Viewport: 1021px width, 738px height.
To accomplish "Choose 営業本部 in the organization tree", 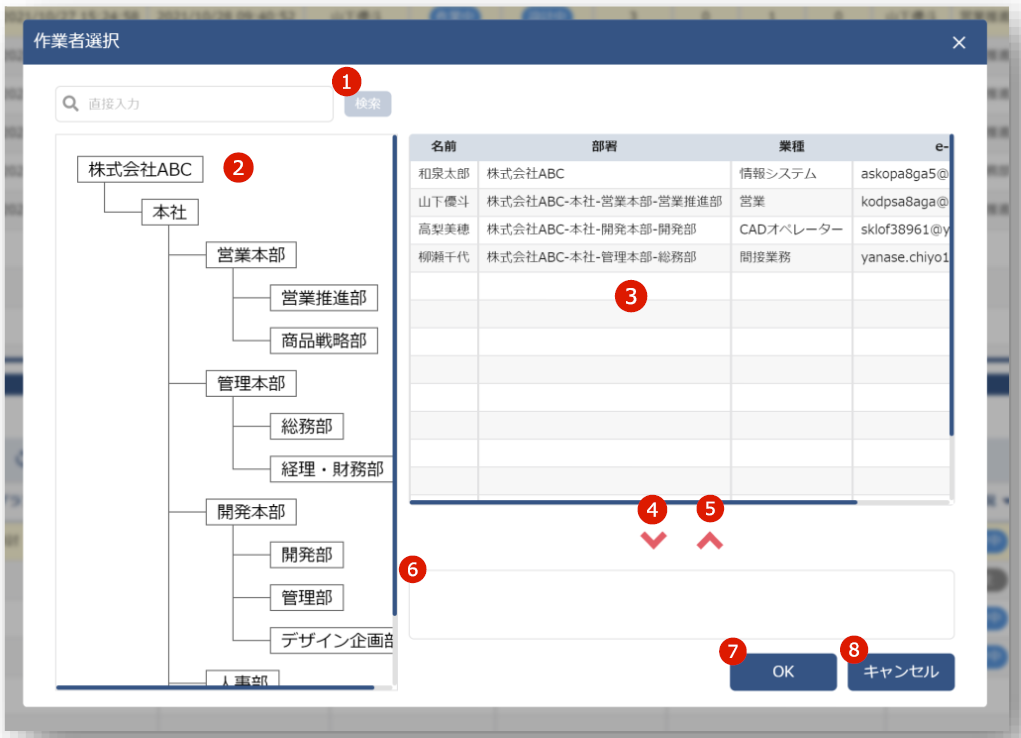I will pyautogui.click(x=251, y=255).
